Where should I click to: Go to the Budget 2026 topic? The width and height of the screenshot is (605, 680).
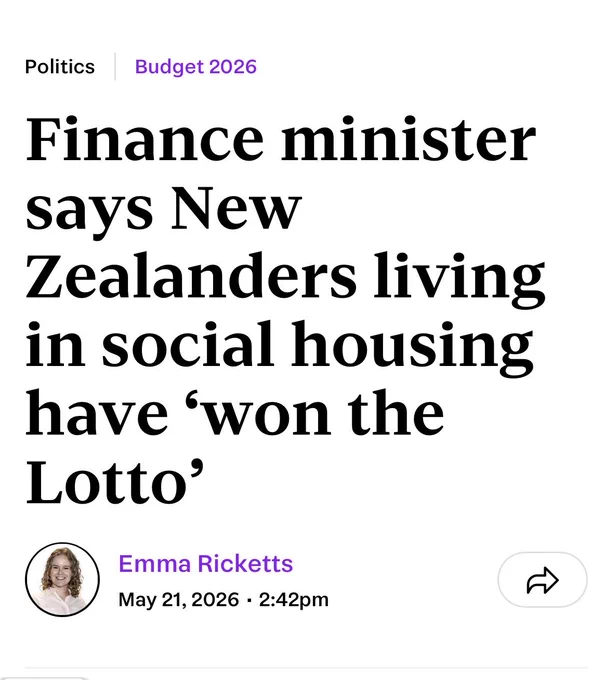[196, 67]
